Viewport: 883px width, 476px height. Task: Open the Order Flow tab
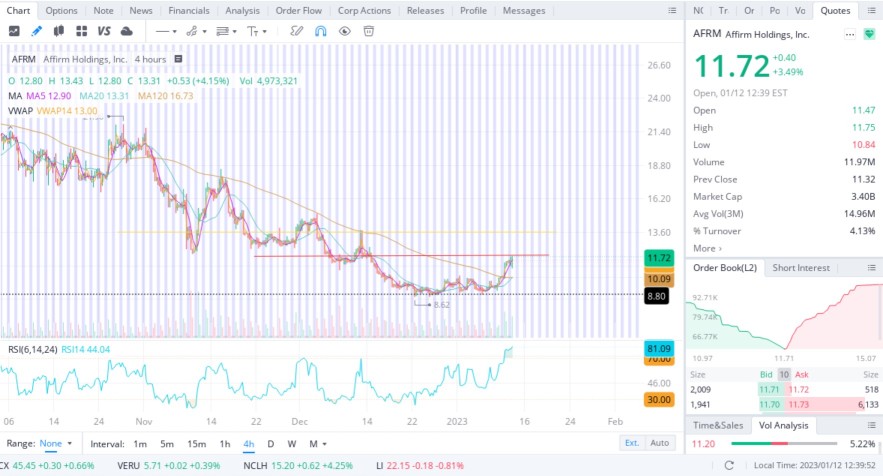tap(298, 11)
